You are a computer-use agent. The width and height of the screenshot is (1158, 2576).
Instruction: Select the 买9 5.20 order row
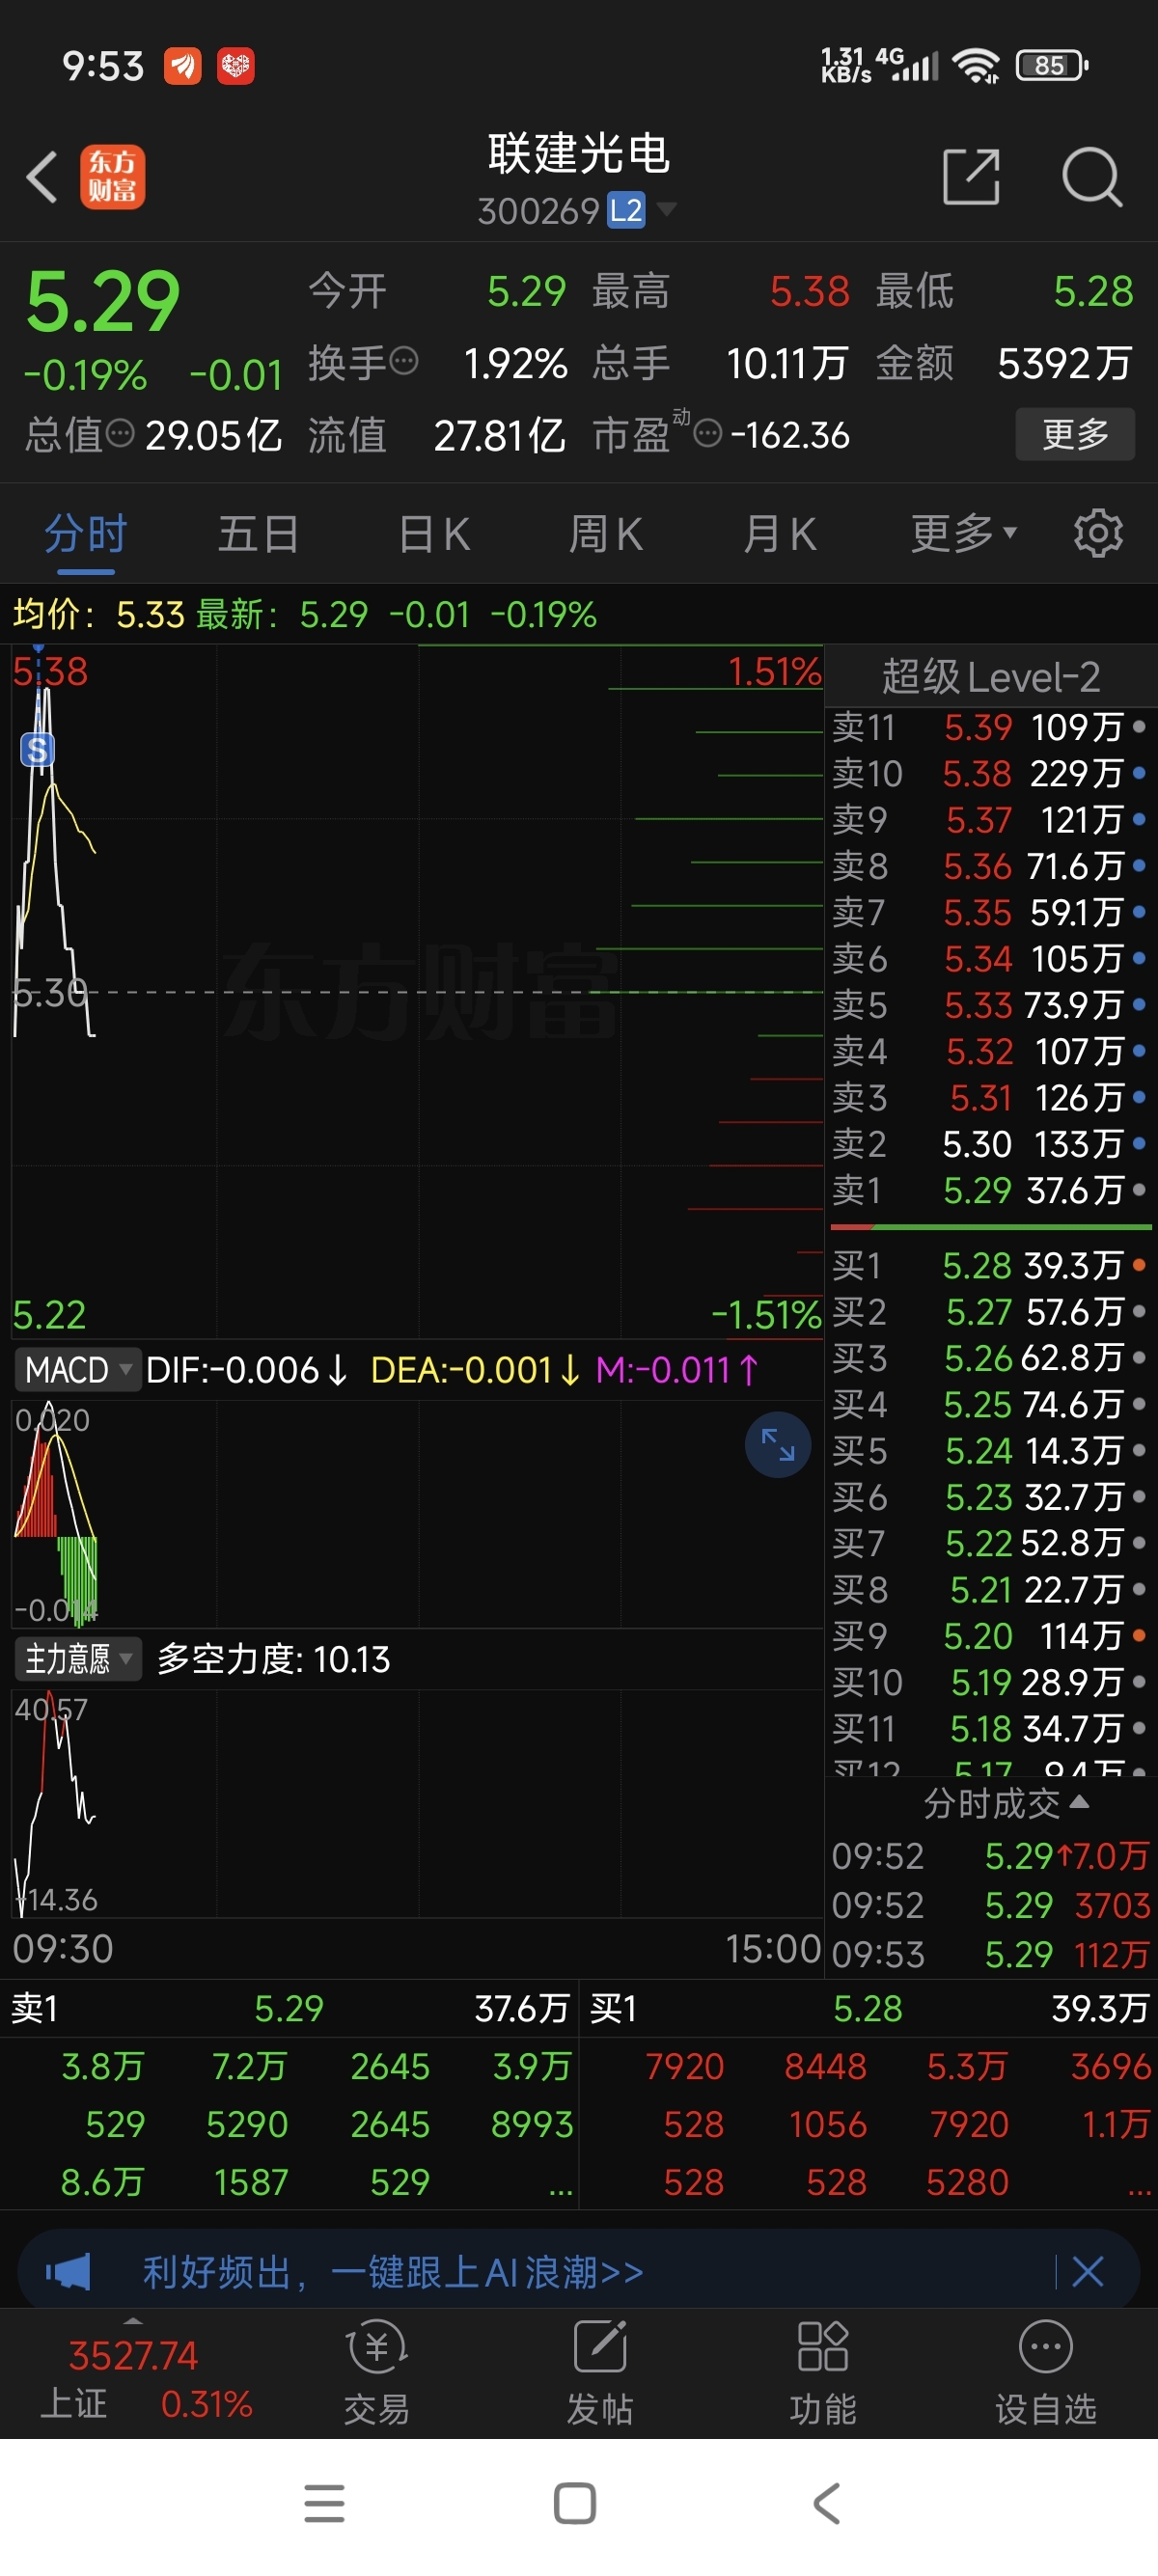[x=989, y=1635]
